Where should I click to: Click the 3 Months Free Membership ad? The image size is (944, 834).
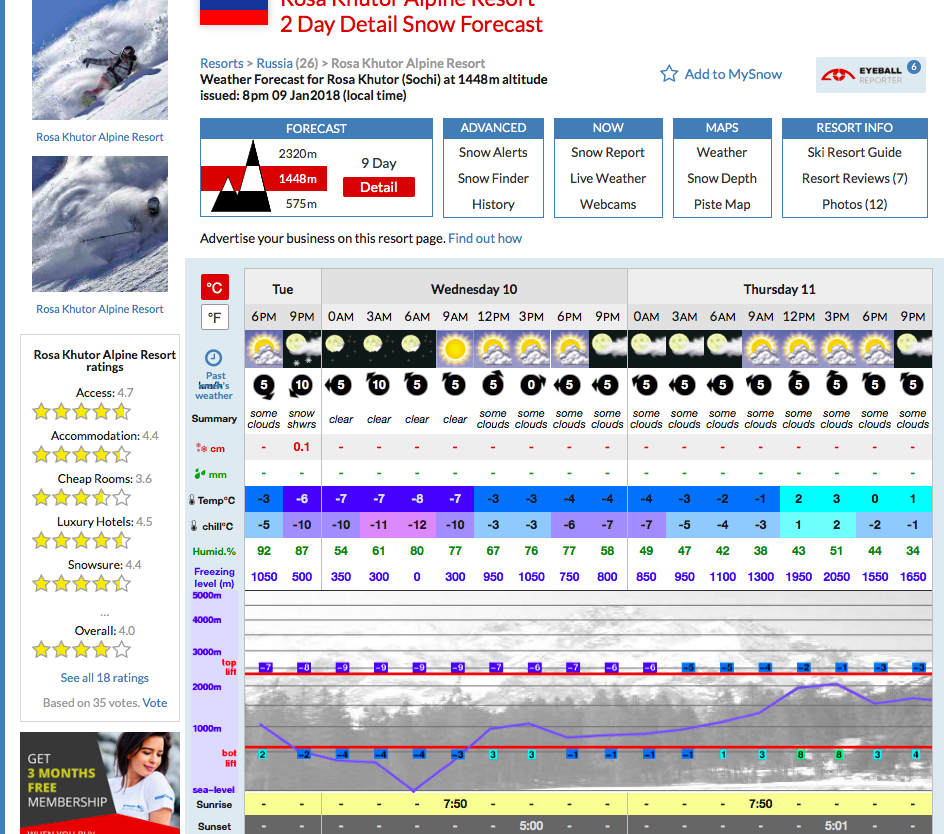[x=100, y=783]
